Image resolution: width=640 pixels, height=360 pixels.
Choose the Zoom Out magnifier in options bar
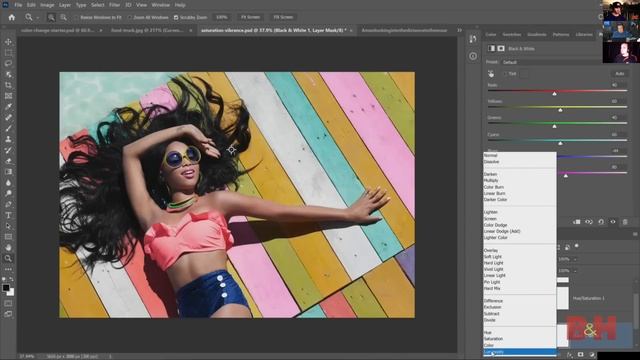(x=64, y=17)
